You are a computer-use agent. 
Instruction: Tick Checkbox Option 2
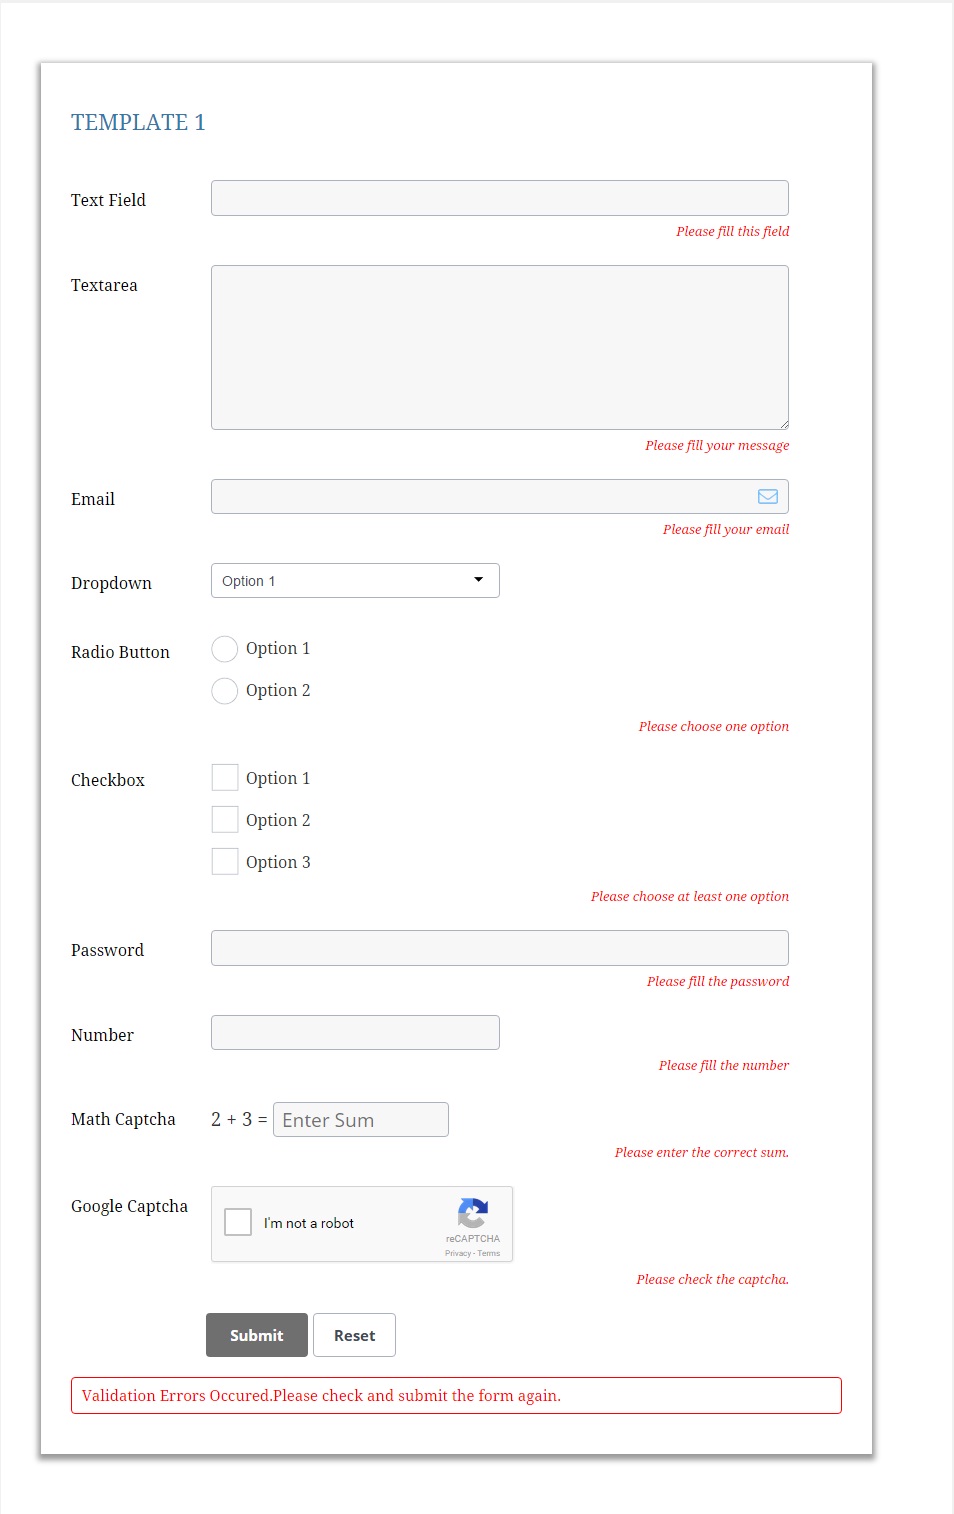pos(225,820)
